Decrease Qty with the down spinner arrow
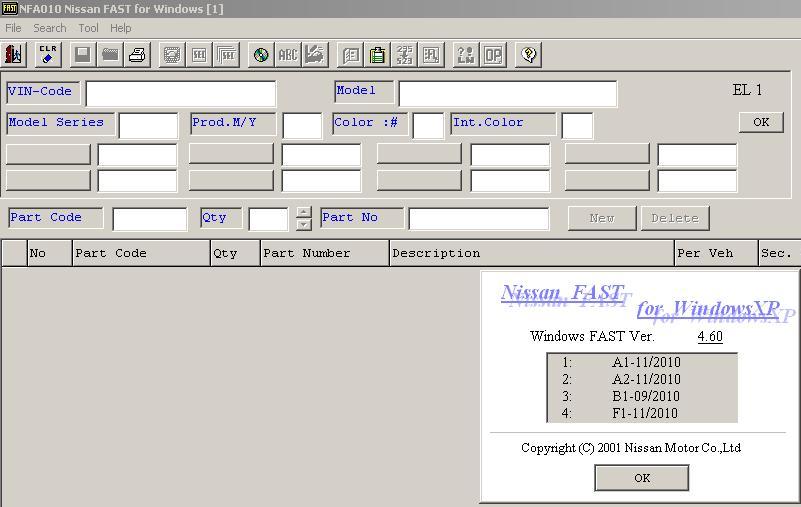Image resolution: width=801 pixels, height=507 pixels. pyautogui.click(x=303, y=224)
